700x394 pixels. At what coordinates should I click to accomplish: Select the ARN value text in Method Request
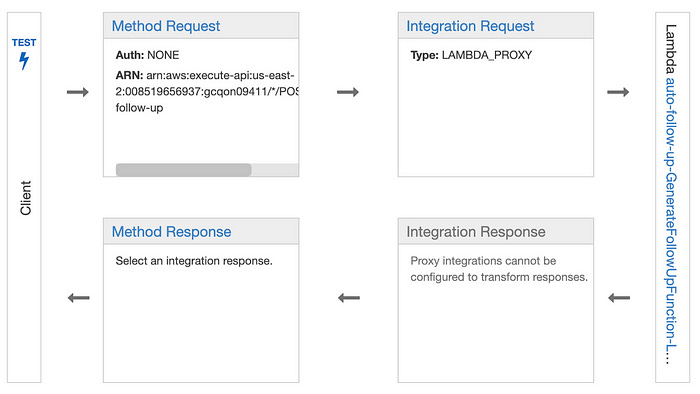coord(208,91)
